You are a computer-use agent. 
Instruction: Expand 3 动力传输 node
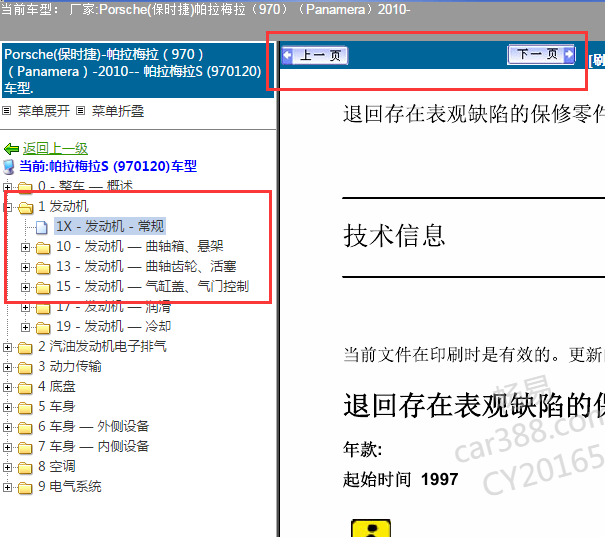(7, 368)
